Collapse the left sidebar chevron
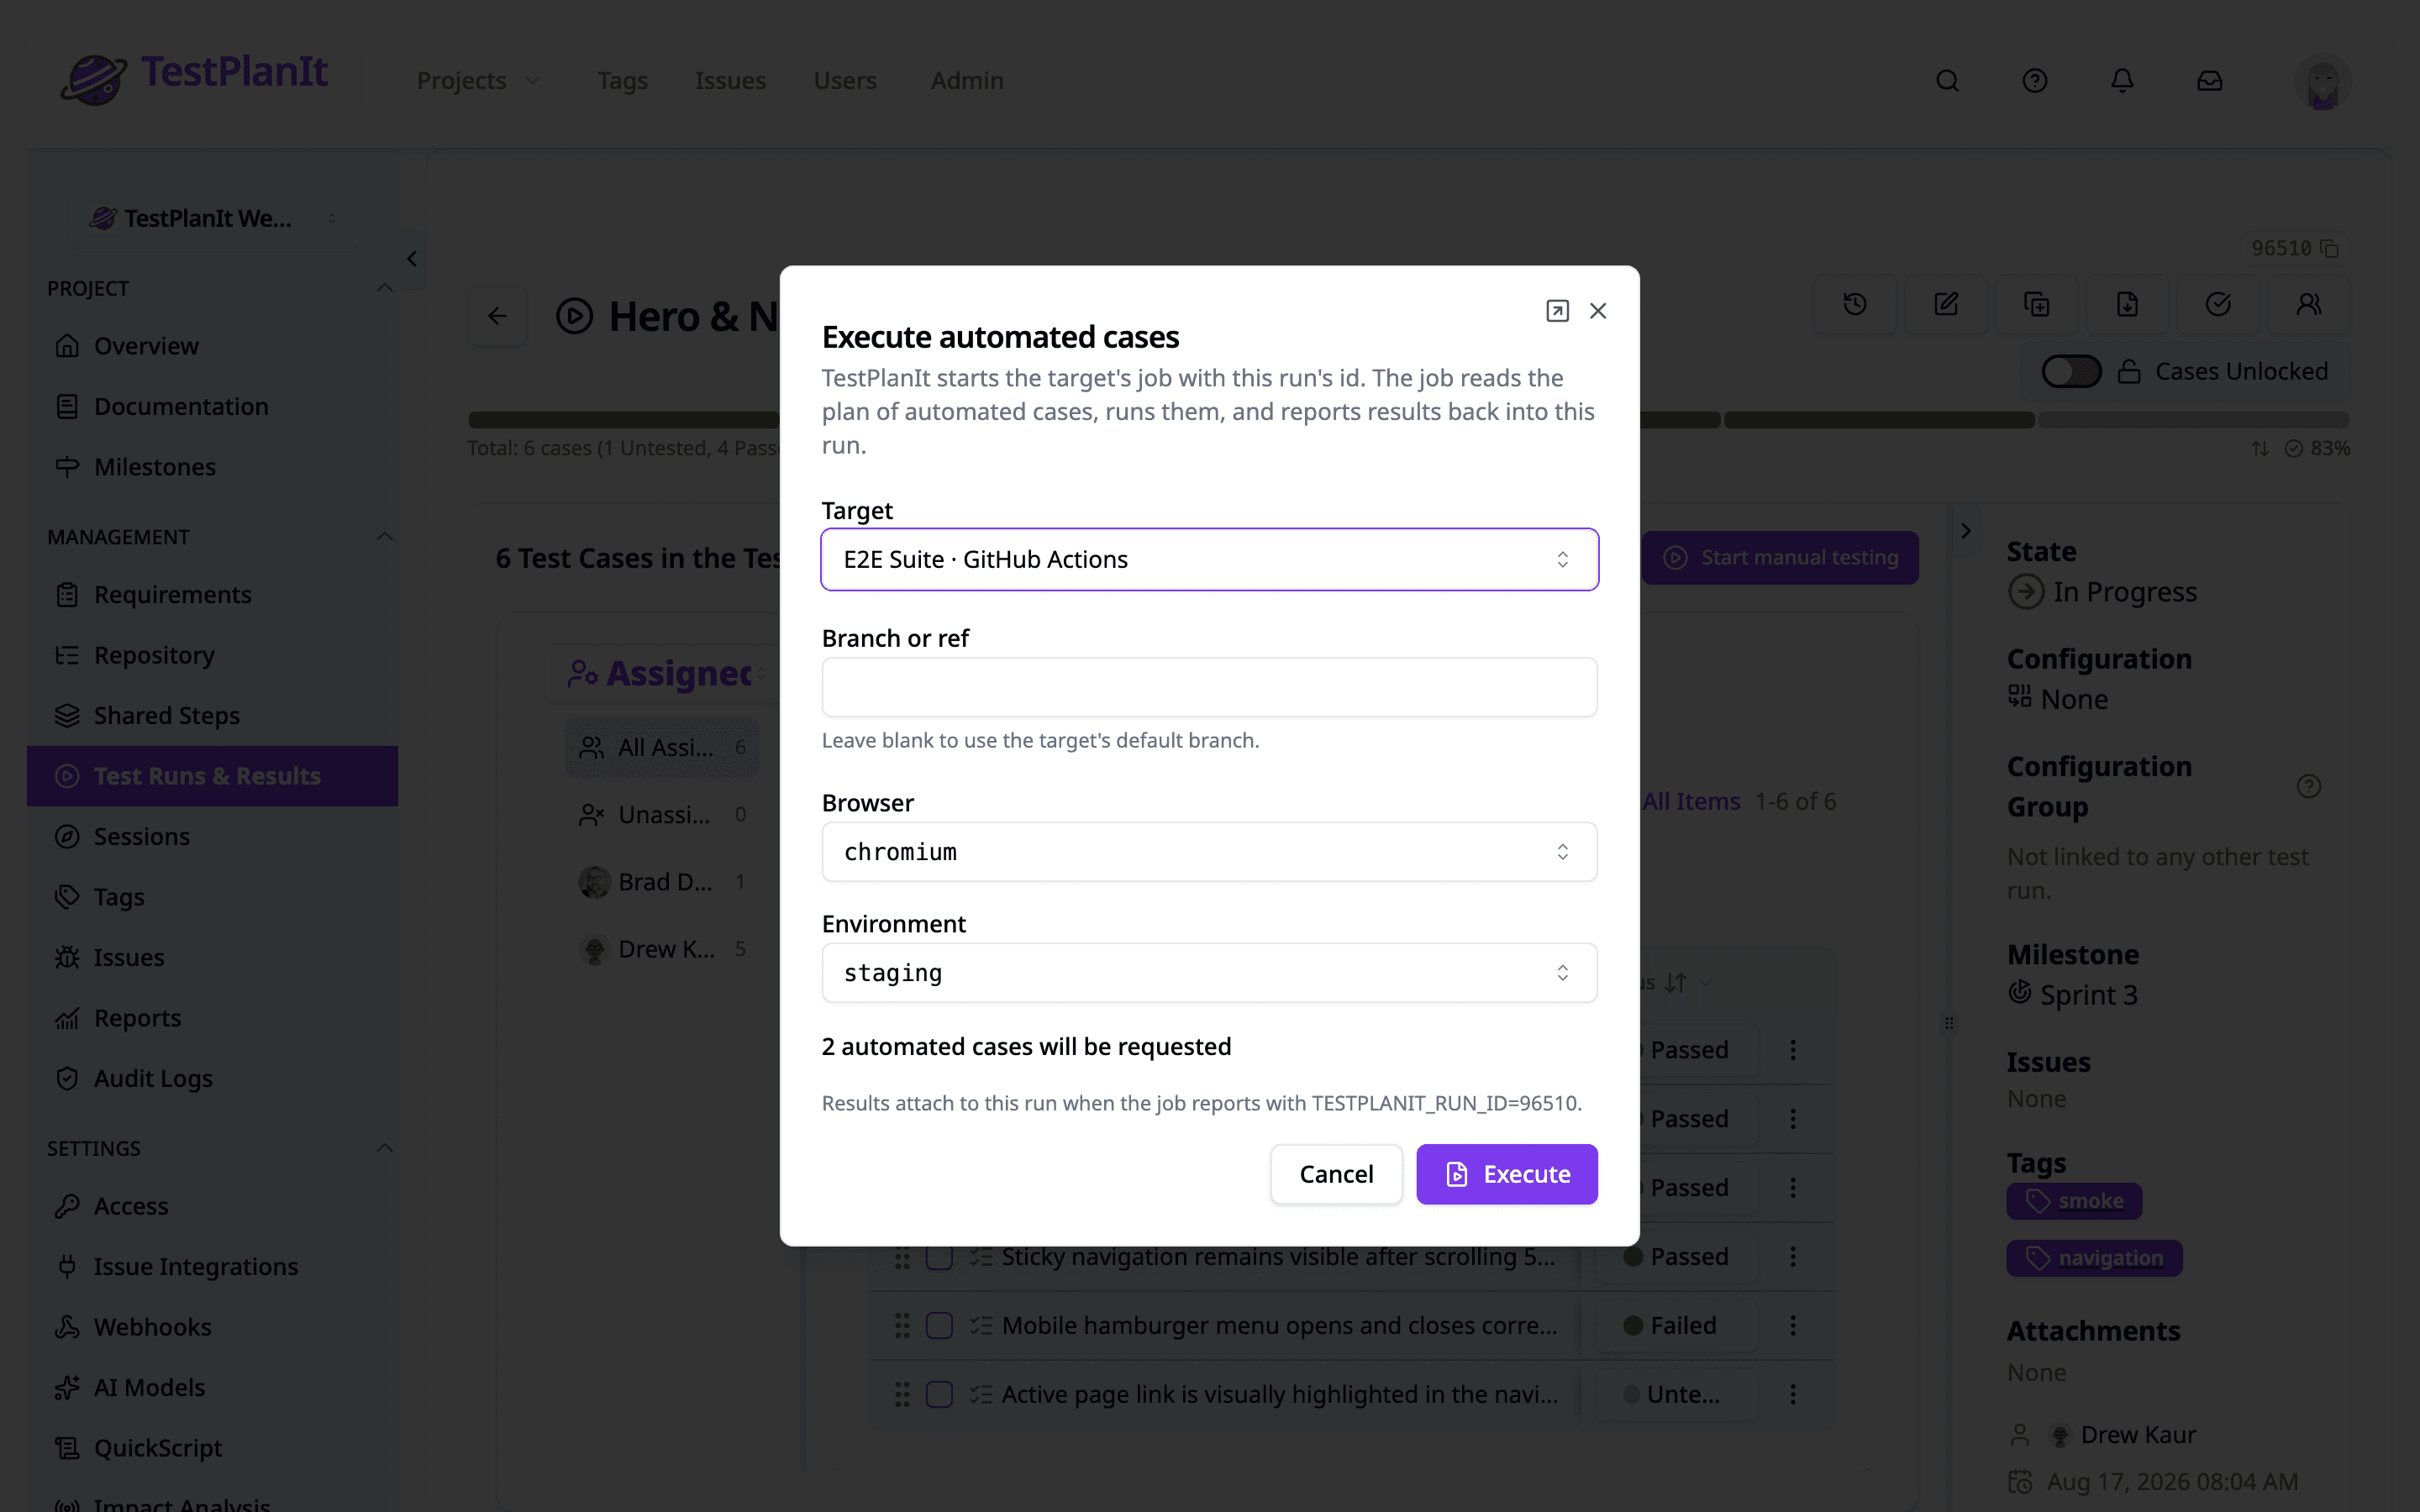The width and height of the screenshot is (2420, 1512). click(x=412, y=259)
